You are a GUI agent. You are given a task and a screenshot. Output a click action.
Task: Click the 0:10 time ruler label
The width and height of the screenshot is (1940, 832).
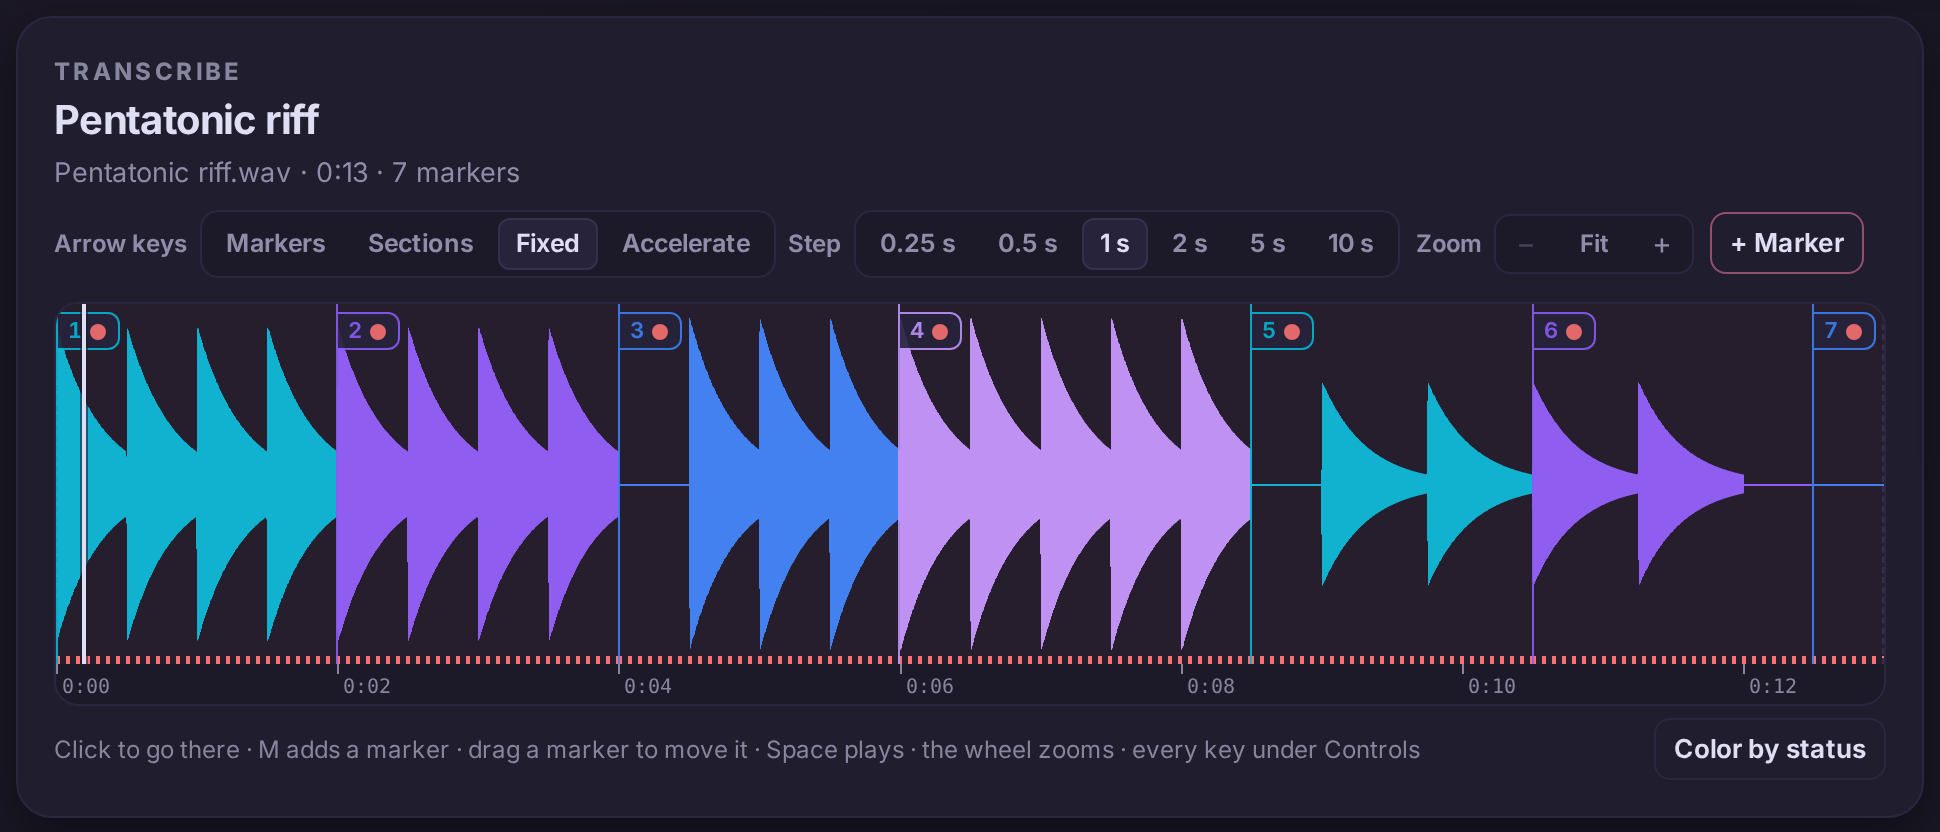(x=1492, y=686)
